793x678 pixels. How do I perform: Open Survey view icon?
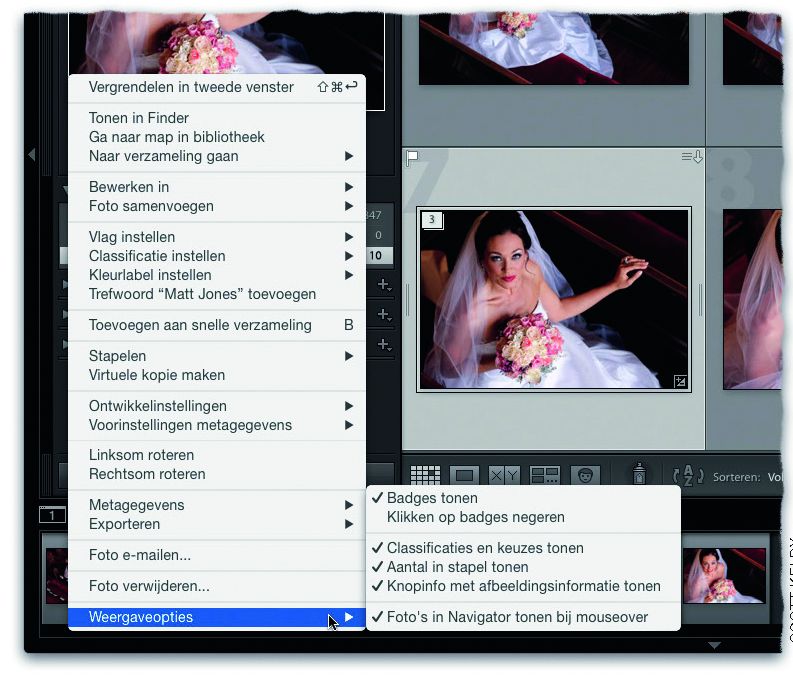tap(545, 477)
